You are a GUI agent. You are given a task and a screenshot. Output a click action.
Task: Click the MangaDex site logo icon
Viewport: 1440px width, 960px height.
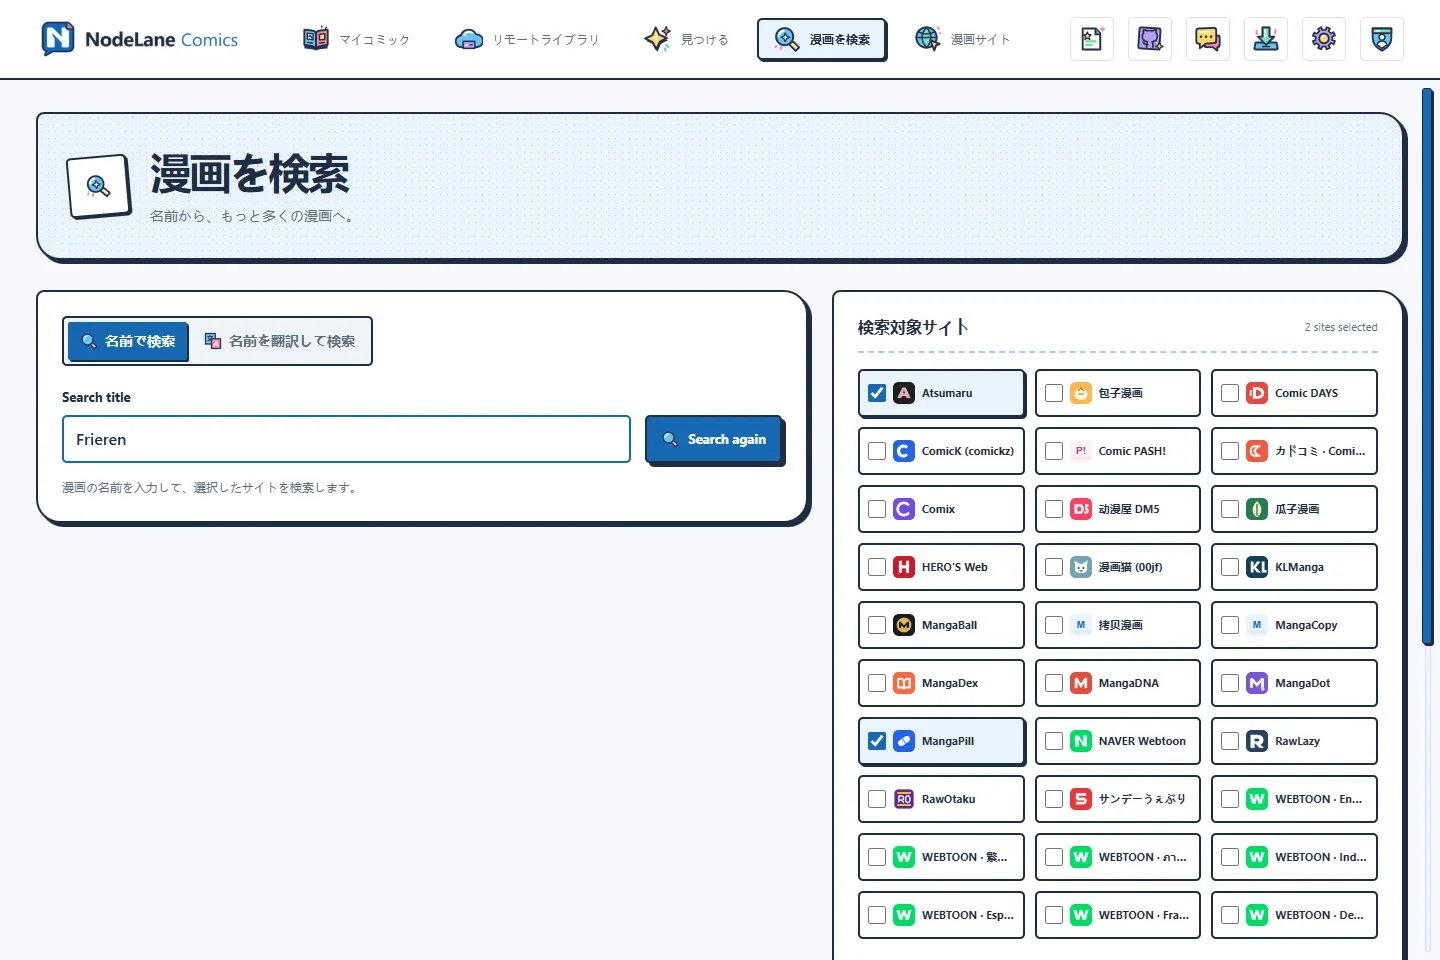(904, 683)
